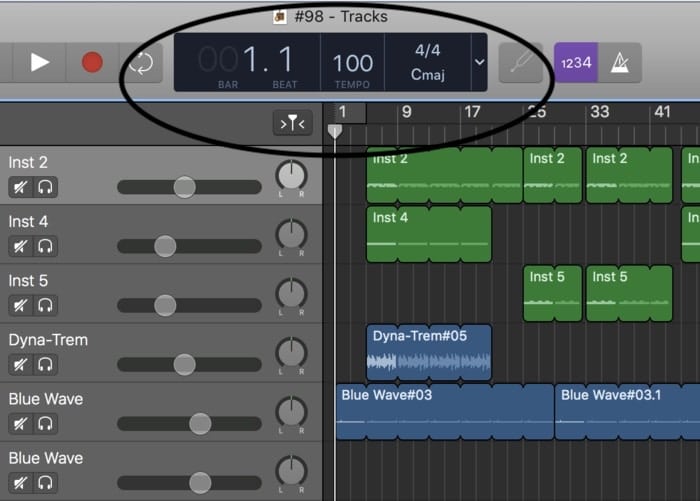Click the Inst 2 pan knob
The height and width of the screenshot is (501, 700).
point(291,175)
